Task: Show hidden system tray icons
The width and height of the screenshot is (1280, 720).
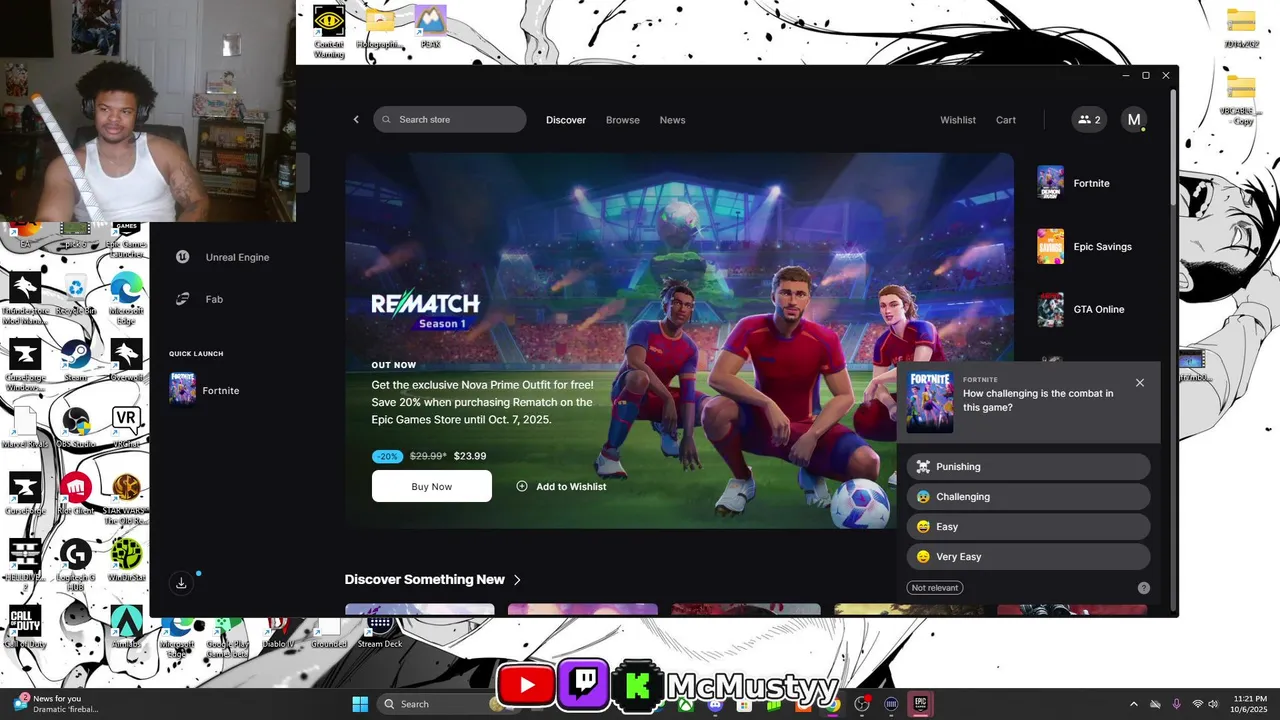Action: 1133,704
